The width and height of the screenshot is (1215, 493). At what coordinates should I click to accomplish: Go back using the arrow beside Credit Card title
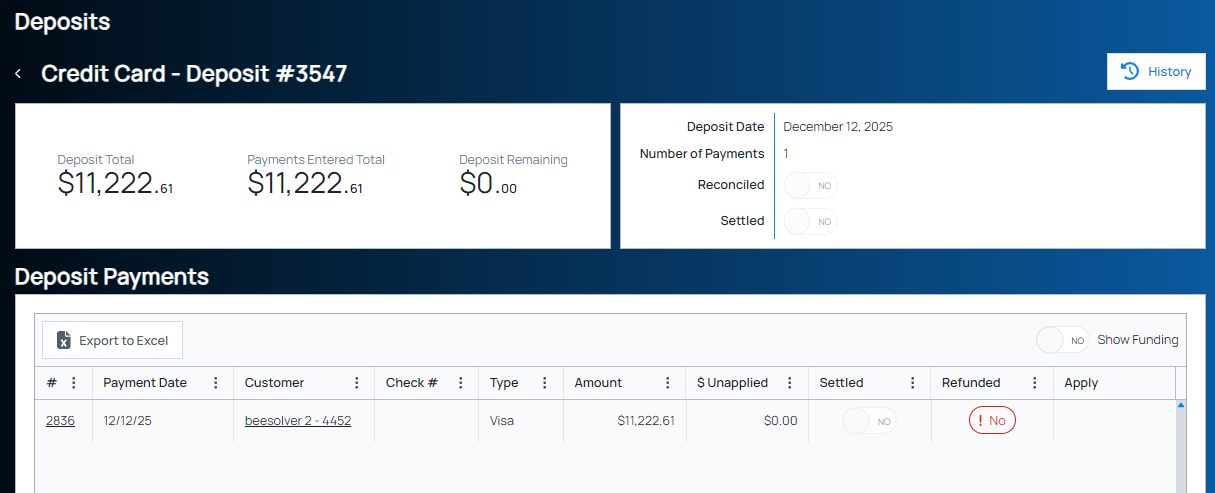tap(18, 73)
